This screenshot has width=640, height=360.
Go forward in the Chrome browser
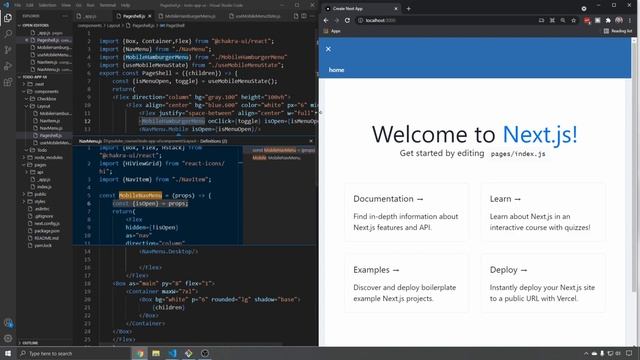(337, 20)
